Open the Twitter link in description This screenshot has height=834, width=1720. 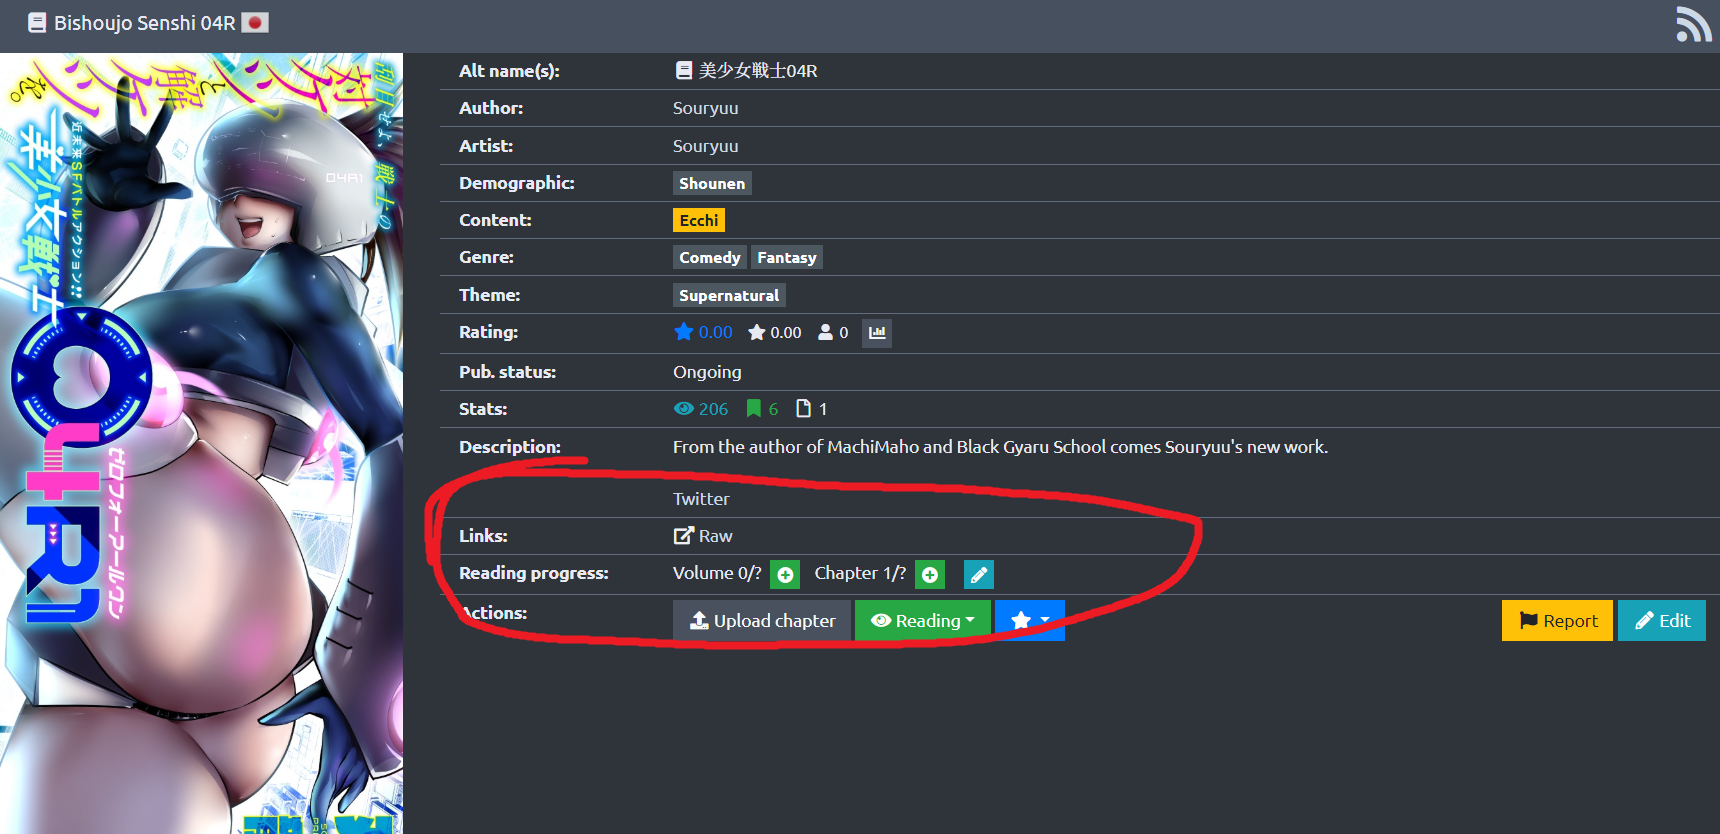tap(701, 499)
